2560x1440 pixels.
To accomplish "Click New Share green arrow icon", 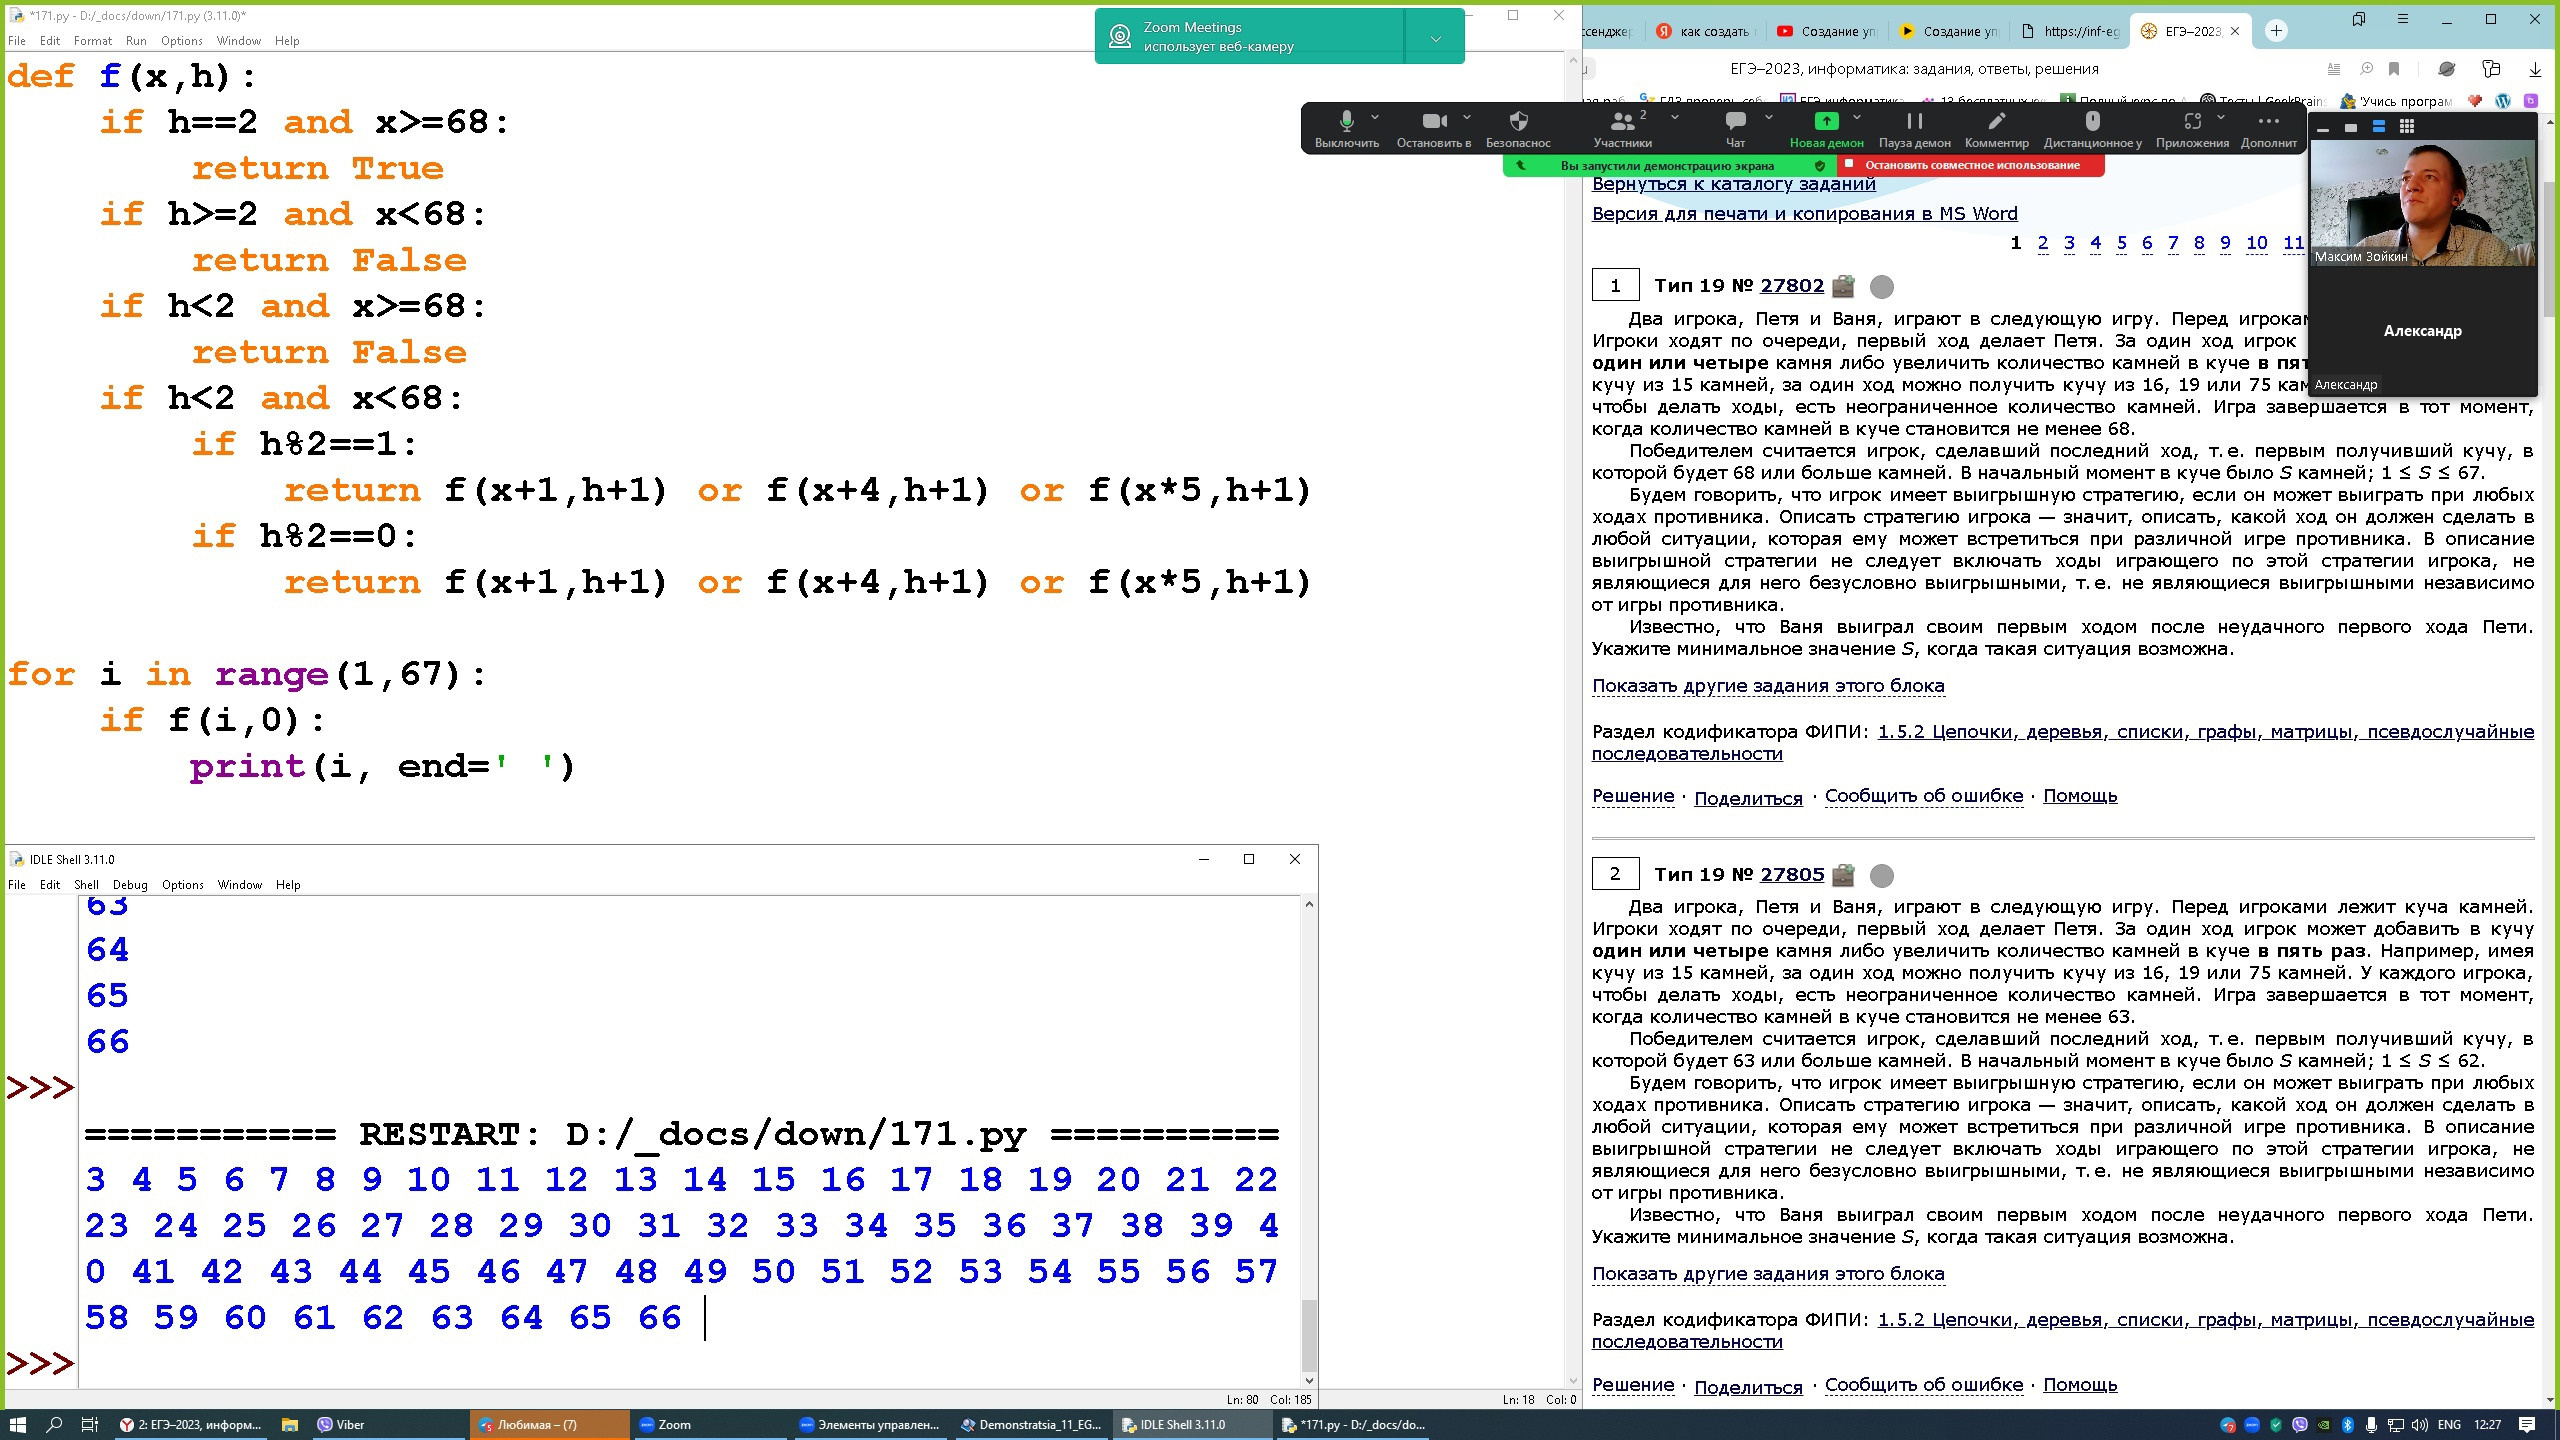I will pos(1826,122).
